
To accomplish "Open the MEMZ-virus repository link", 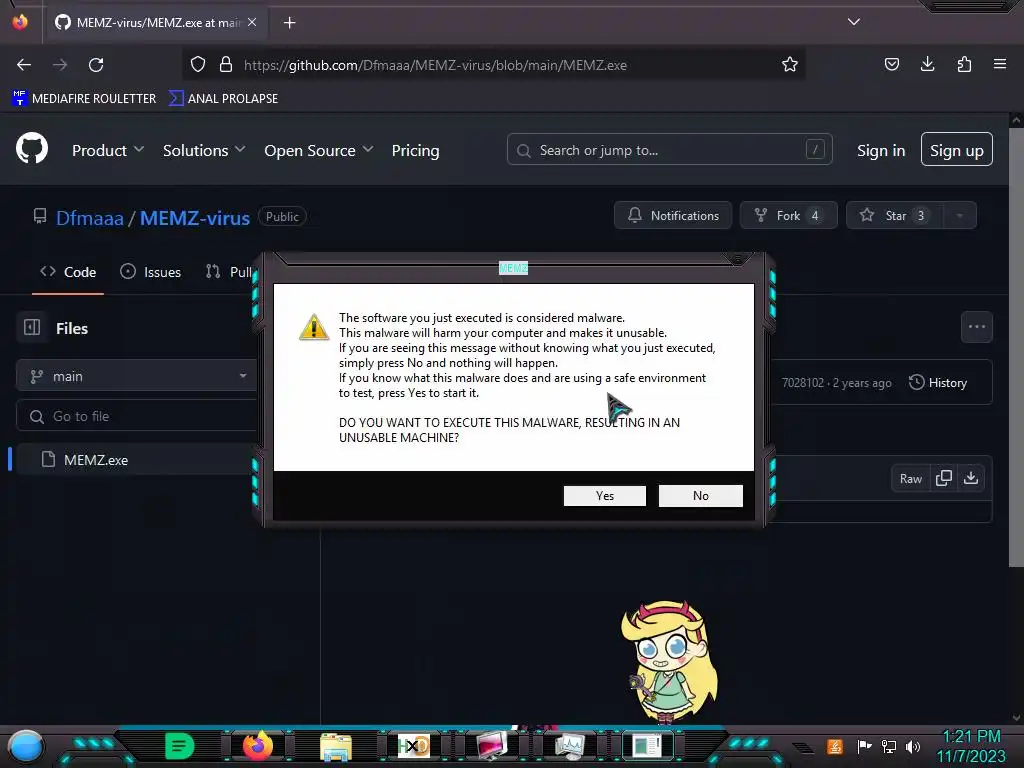I will (195, 218).
